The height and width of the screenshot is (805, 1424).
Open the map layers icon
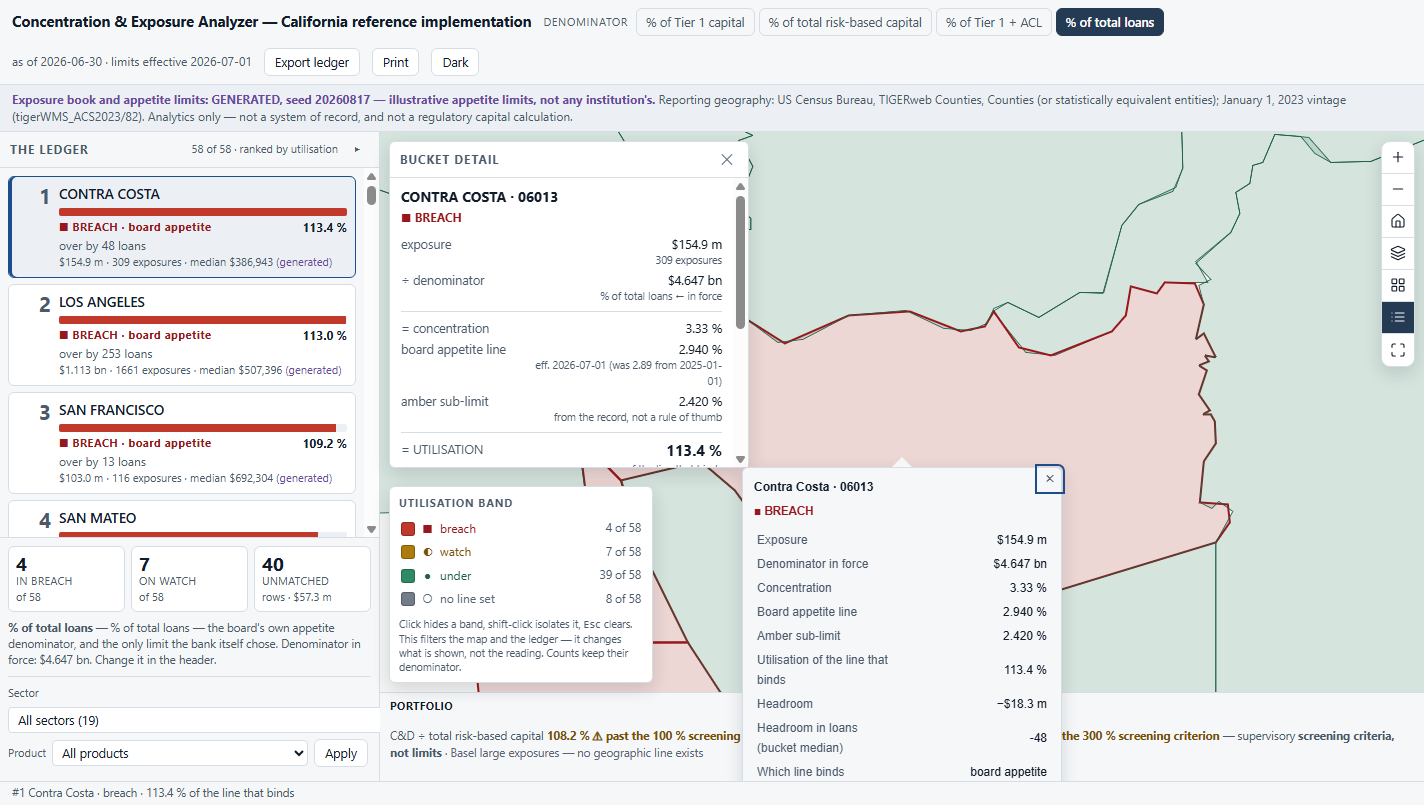(1398, 253)
